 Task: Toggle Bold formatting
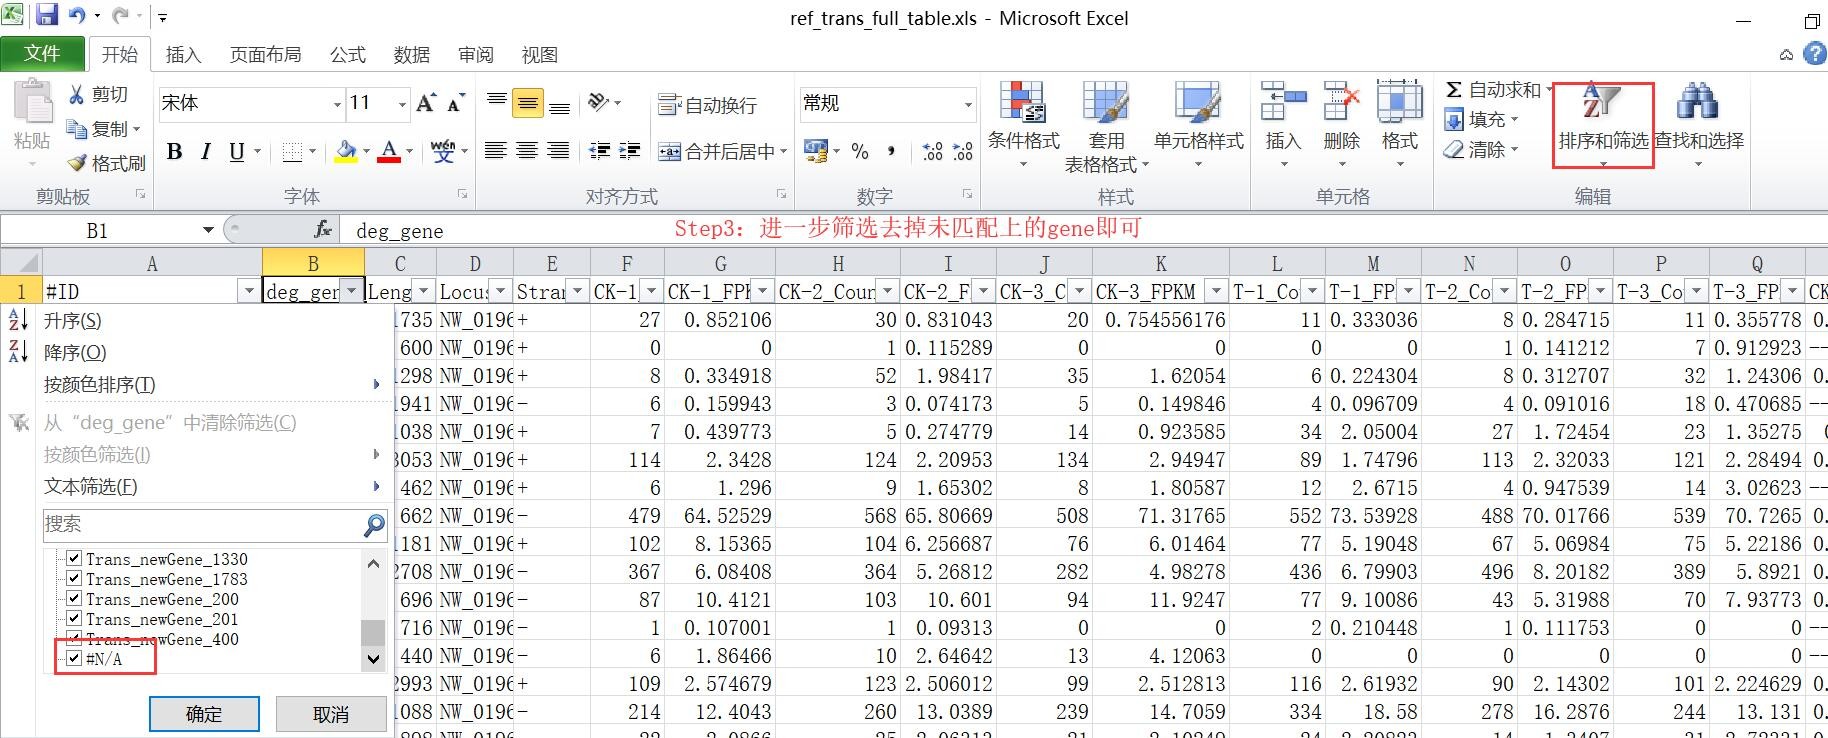(174, 151)
